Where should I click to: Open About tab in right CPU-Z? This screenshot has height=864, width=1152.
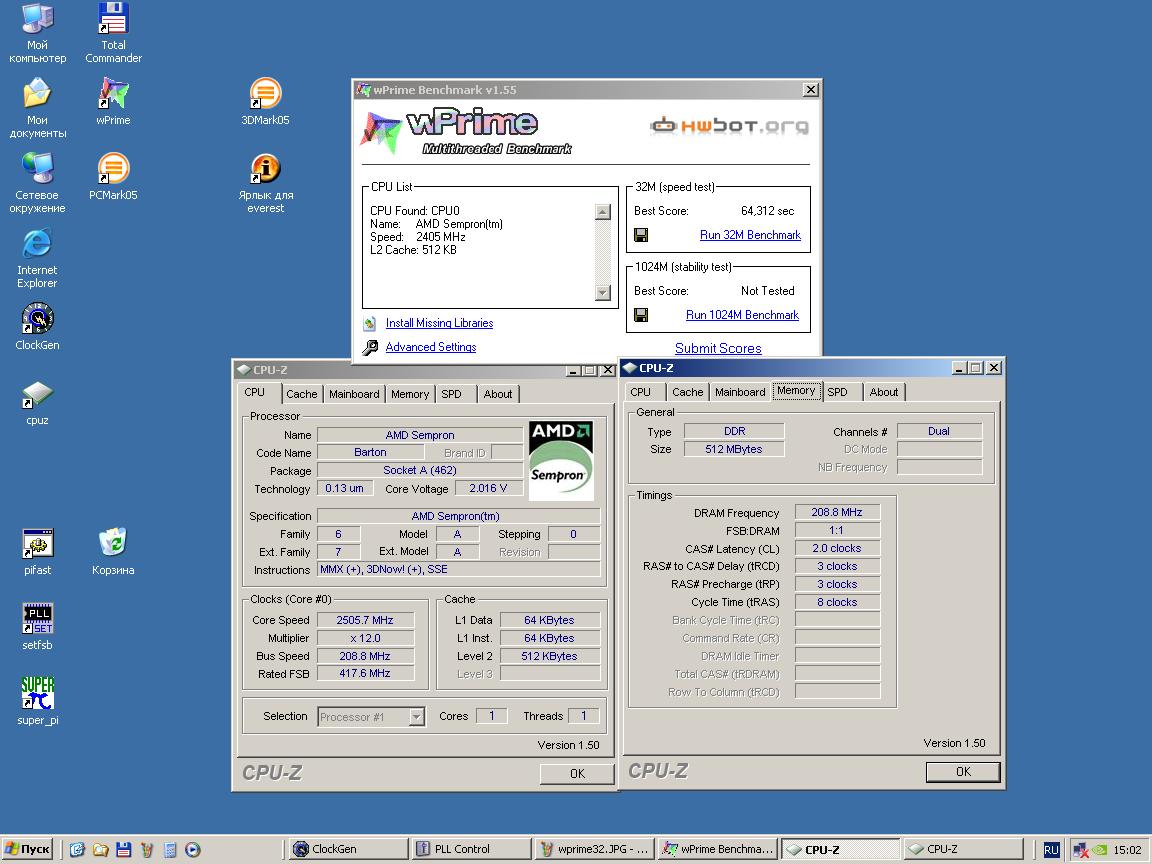point(884,392)
